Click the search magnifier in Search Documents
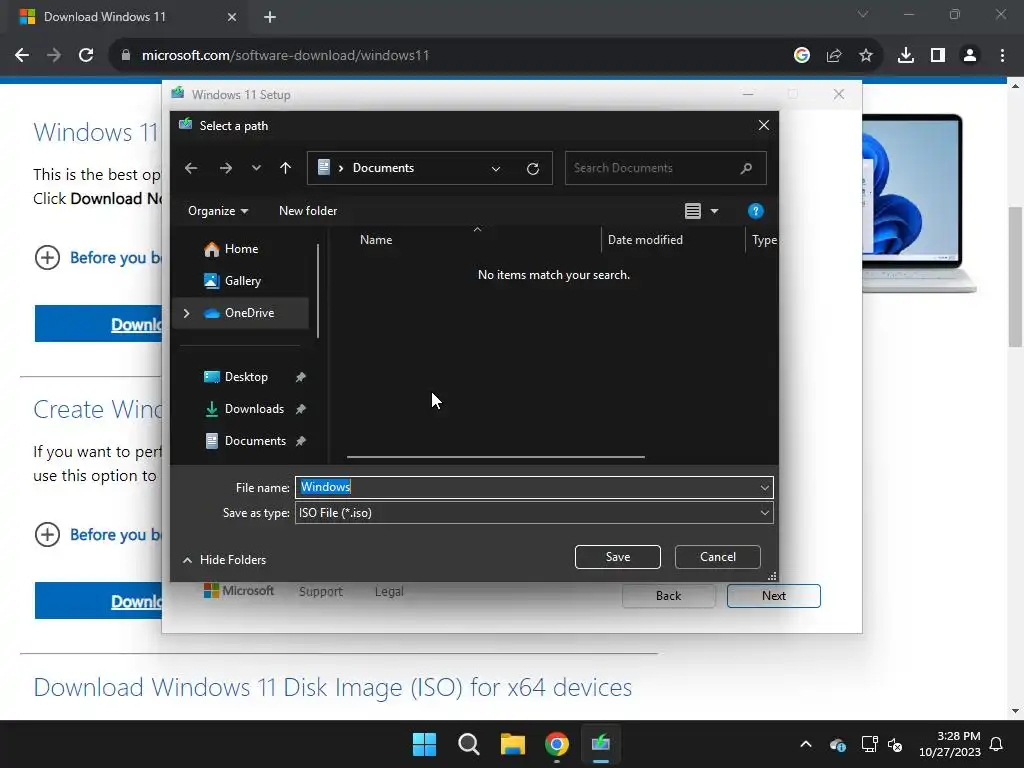Image resolution: width=1024 pixels, height=768 pixels. [746, 168]
